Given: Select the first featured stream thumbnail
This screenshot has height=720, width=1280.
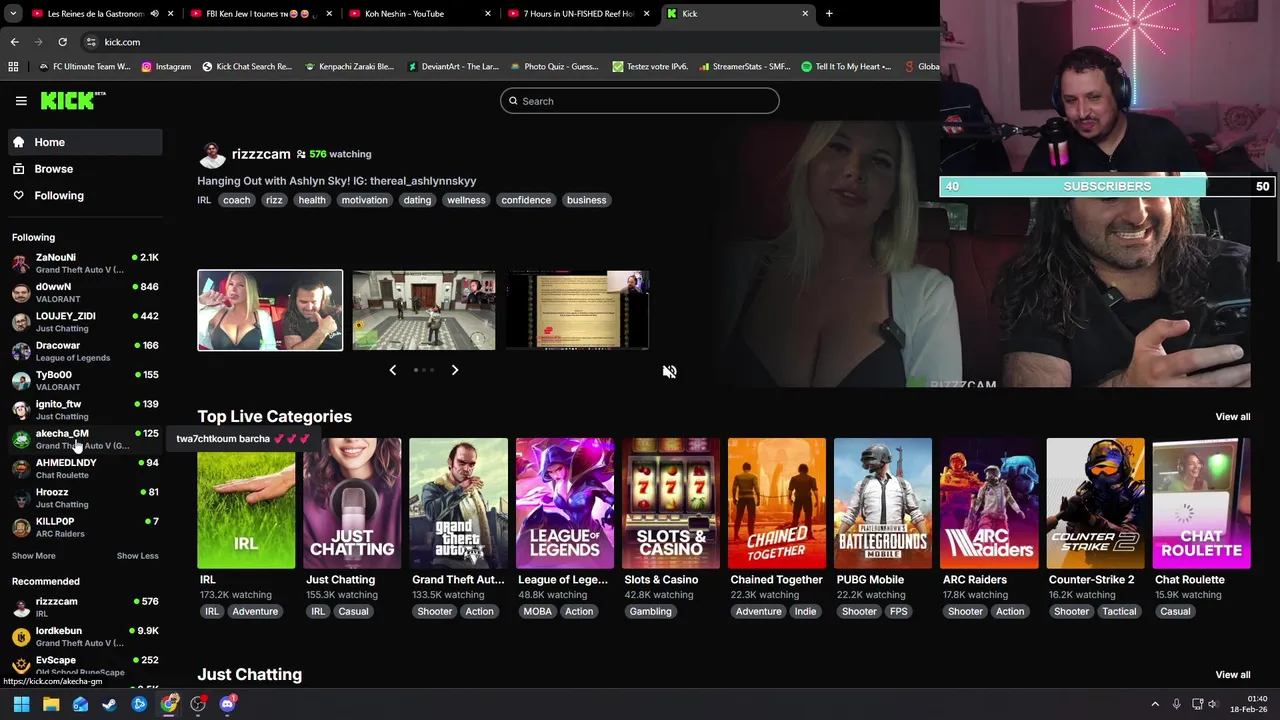Looking at the screenshot, I should point(270,310).
